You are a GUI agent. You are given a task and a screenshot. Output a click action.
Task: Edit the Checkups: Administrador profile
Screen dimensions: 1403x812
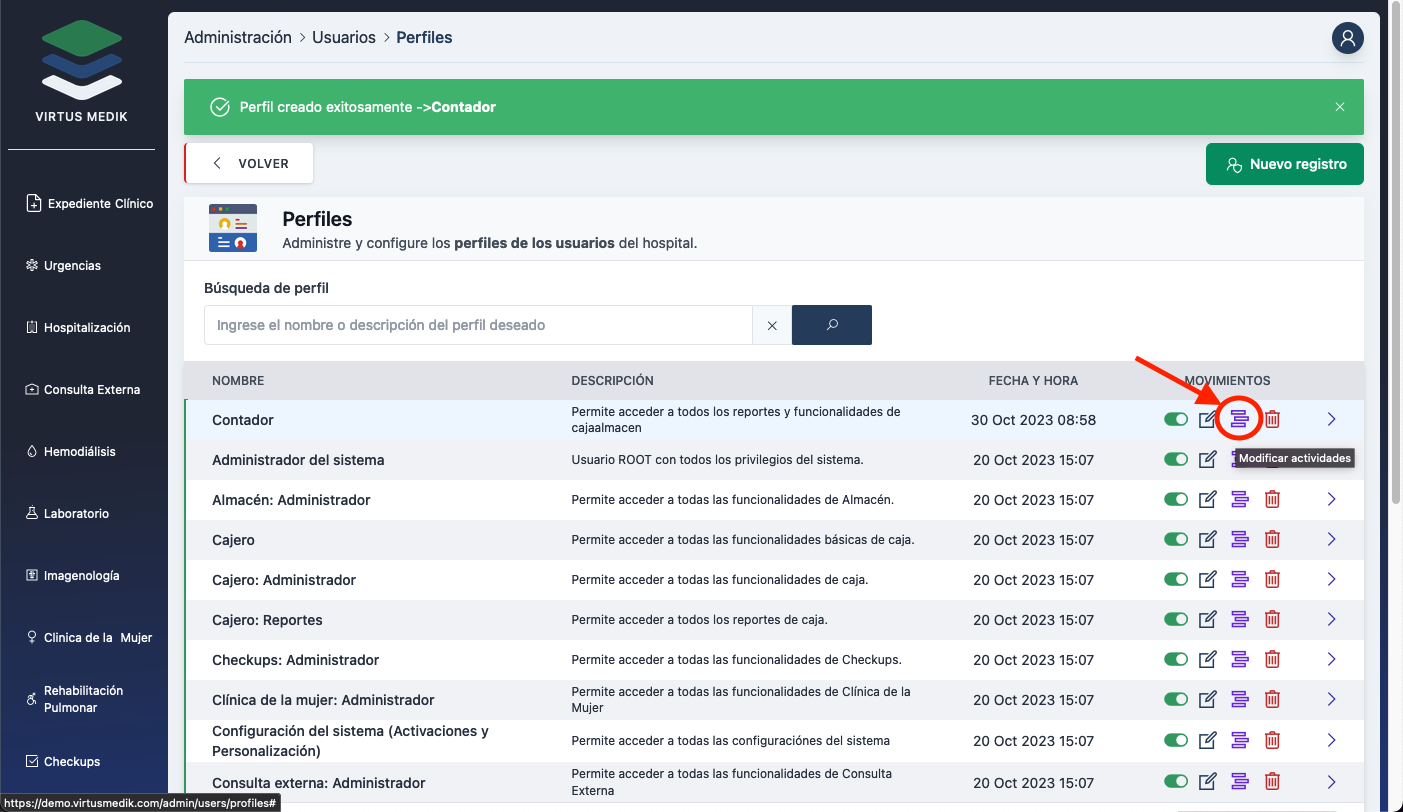click(x=1208, y=660)
